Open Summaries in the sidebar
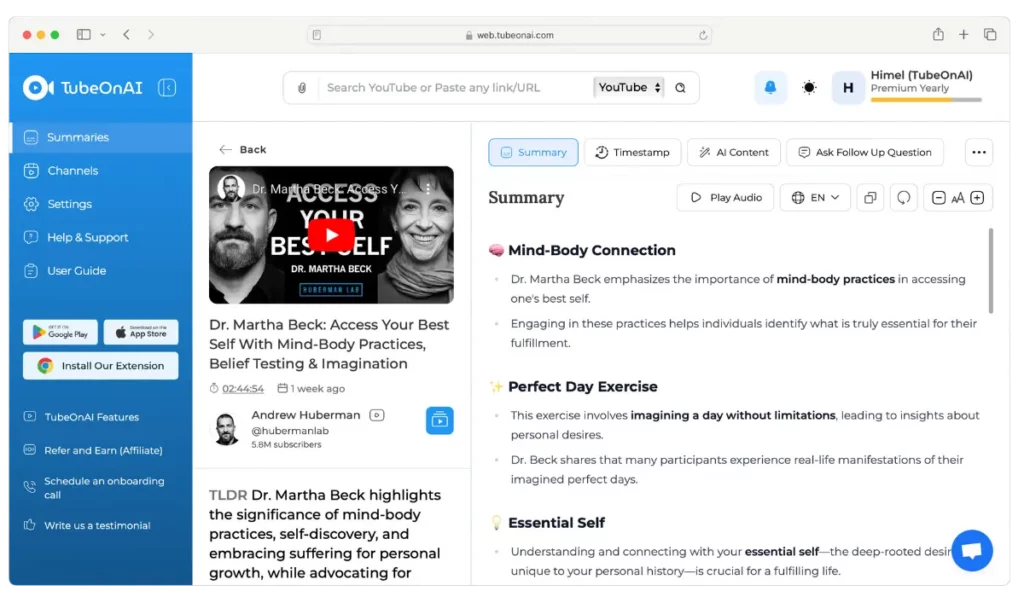The width and height of the screenshot is (1024, 597). (101, 137)
